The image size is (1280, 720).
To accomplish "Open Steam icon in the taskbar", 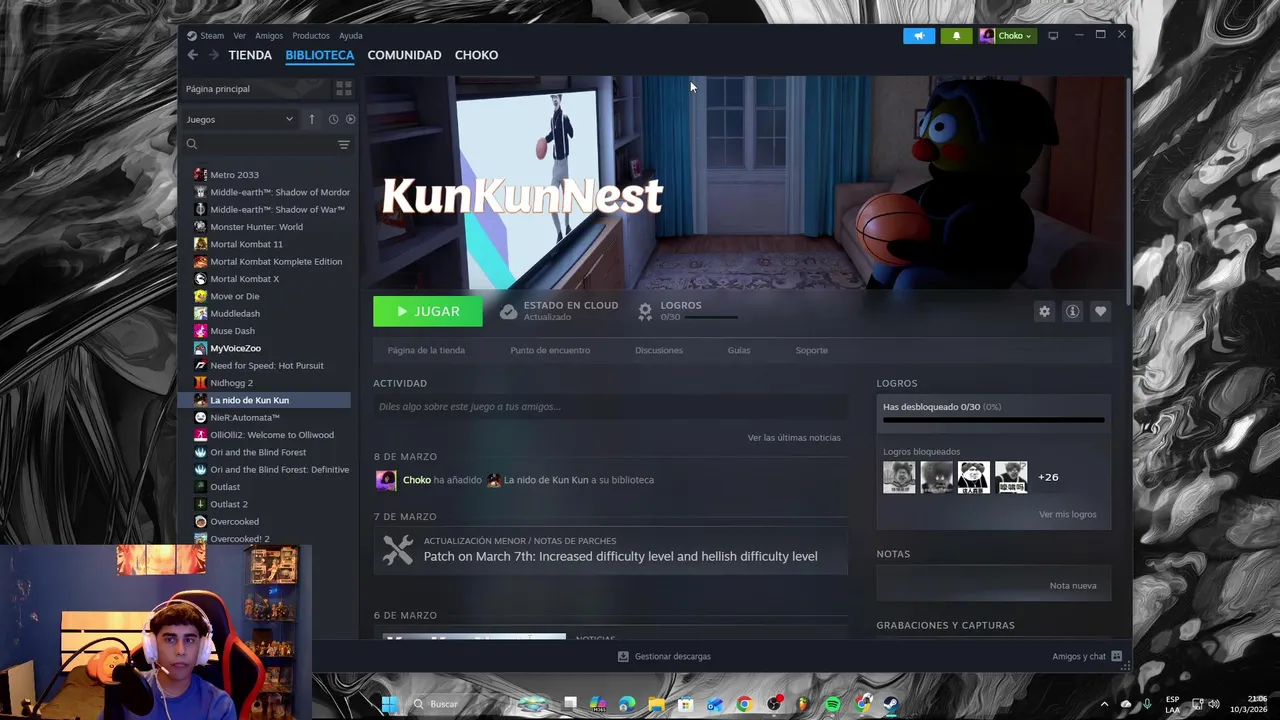I will click(890, 704).
